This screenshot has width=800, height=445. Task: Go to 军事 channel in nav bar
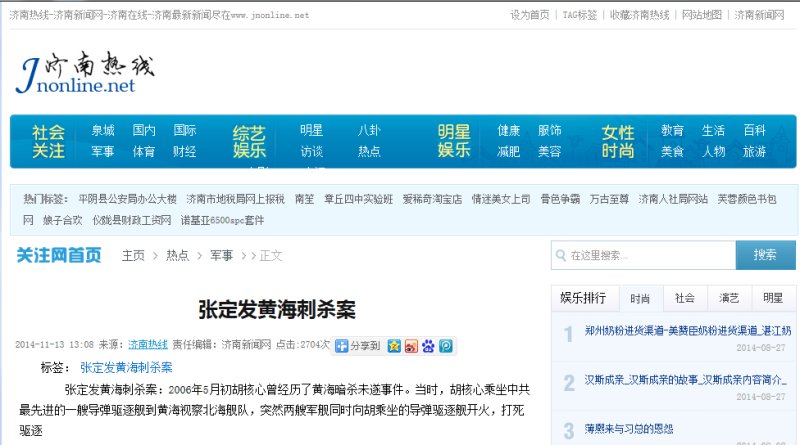(103, 152)
